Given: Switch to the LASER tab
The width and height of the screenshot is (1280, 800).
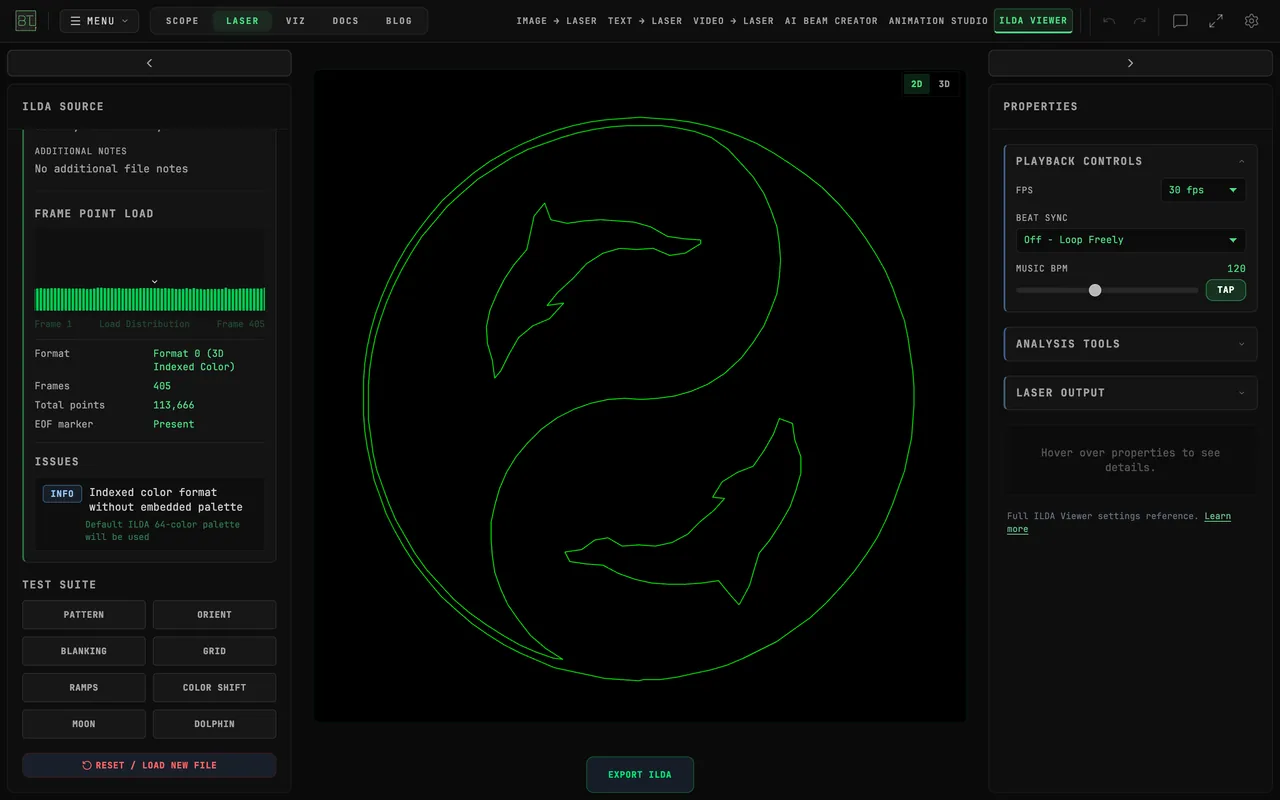Looking at the screenshot, I should (242, 21).
